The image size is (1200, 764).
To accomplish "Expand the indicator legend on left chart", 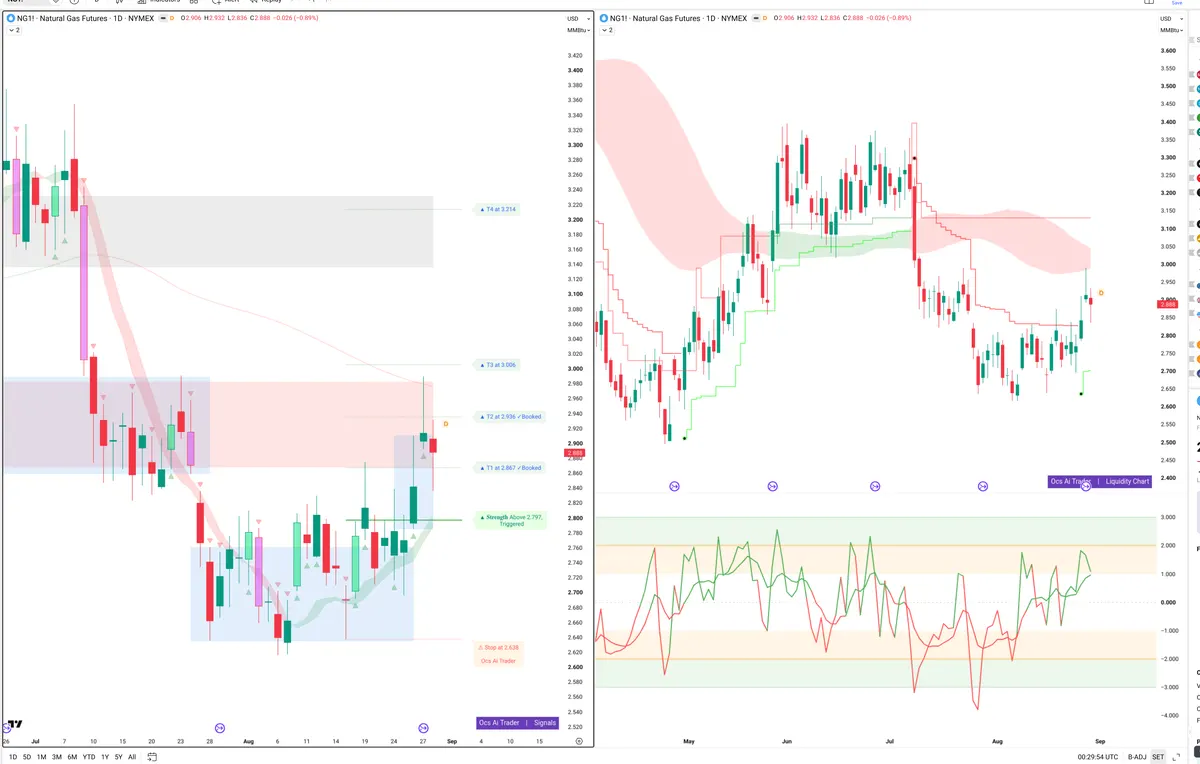I will pyautogui.click(x=14, y=30).
